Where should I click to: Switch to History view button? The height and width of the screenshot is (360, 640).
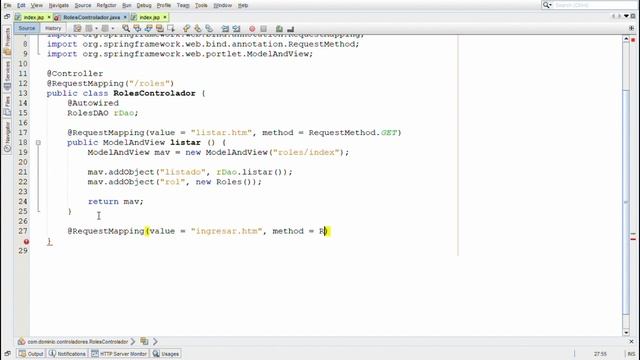[x=53, y=28]
